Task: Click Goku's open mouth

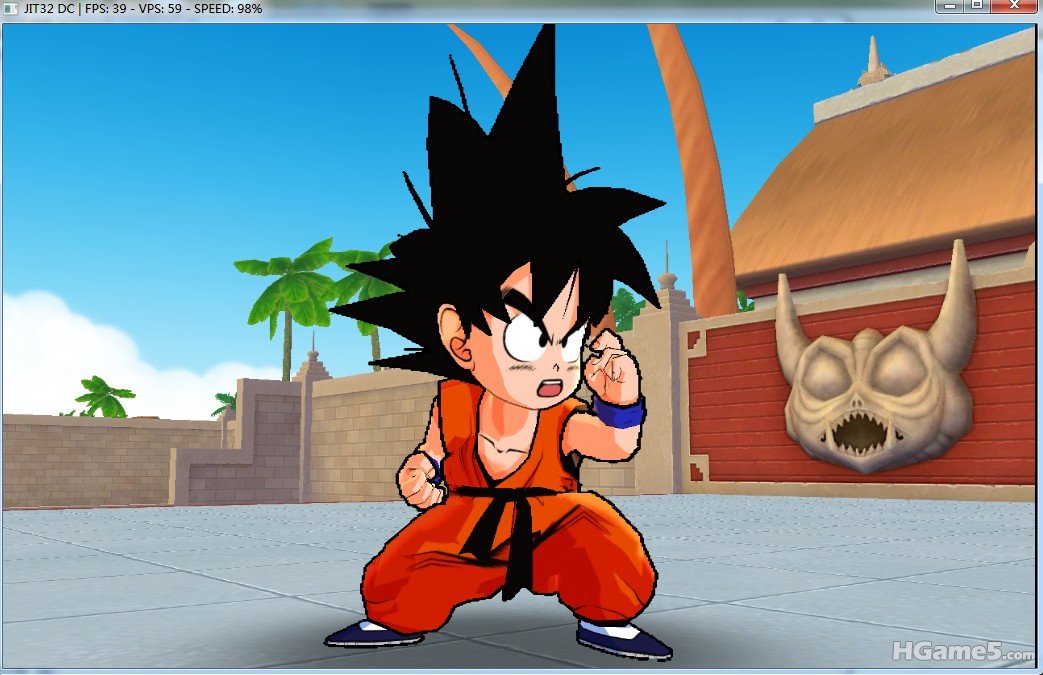Action: (x=551, y=385)
